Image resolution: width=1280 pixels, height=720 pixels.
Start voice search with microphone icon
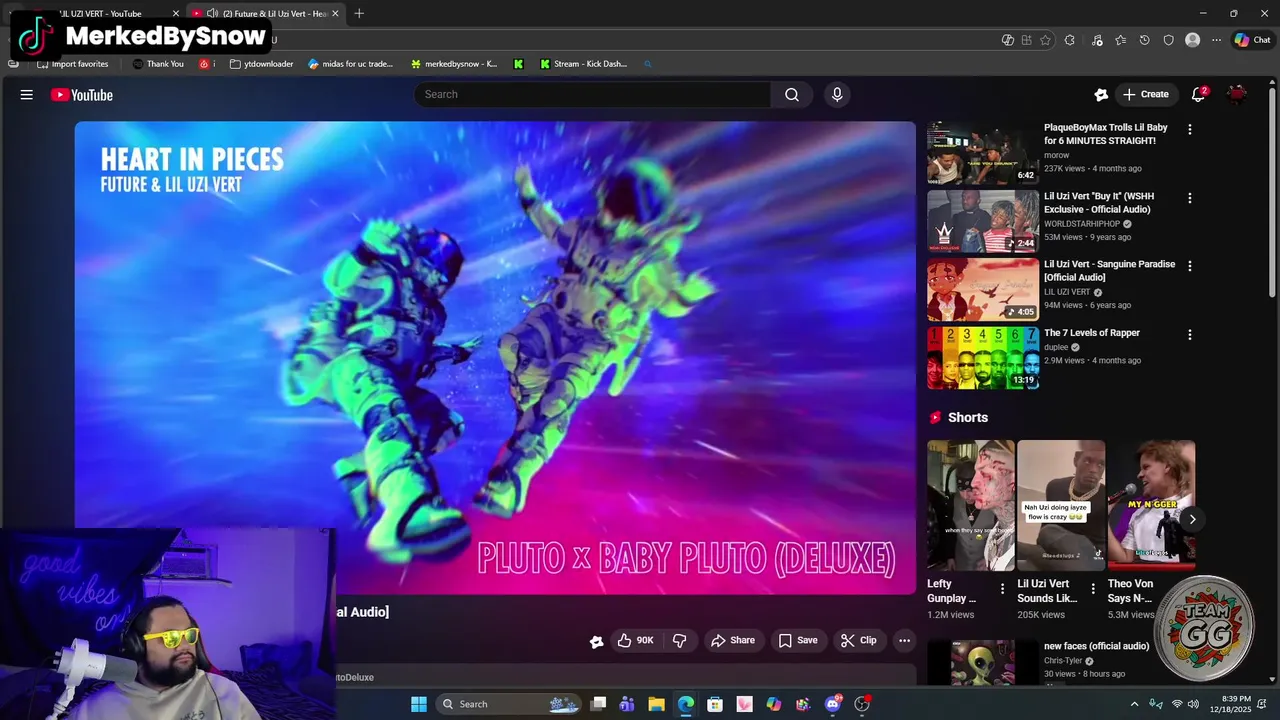pos(837,94)
